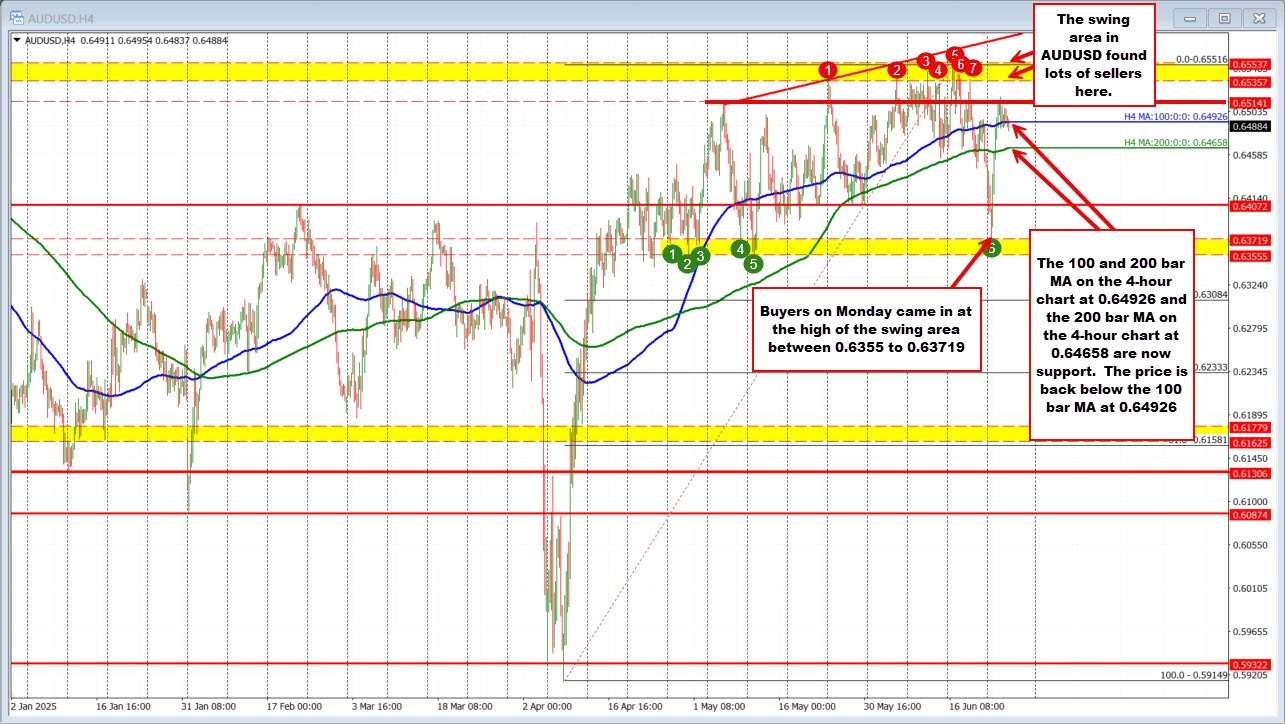Click the current price tag 0.64884
This screenshot has height=724, width=1285.
[x=1250, y=126]
